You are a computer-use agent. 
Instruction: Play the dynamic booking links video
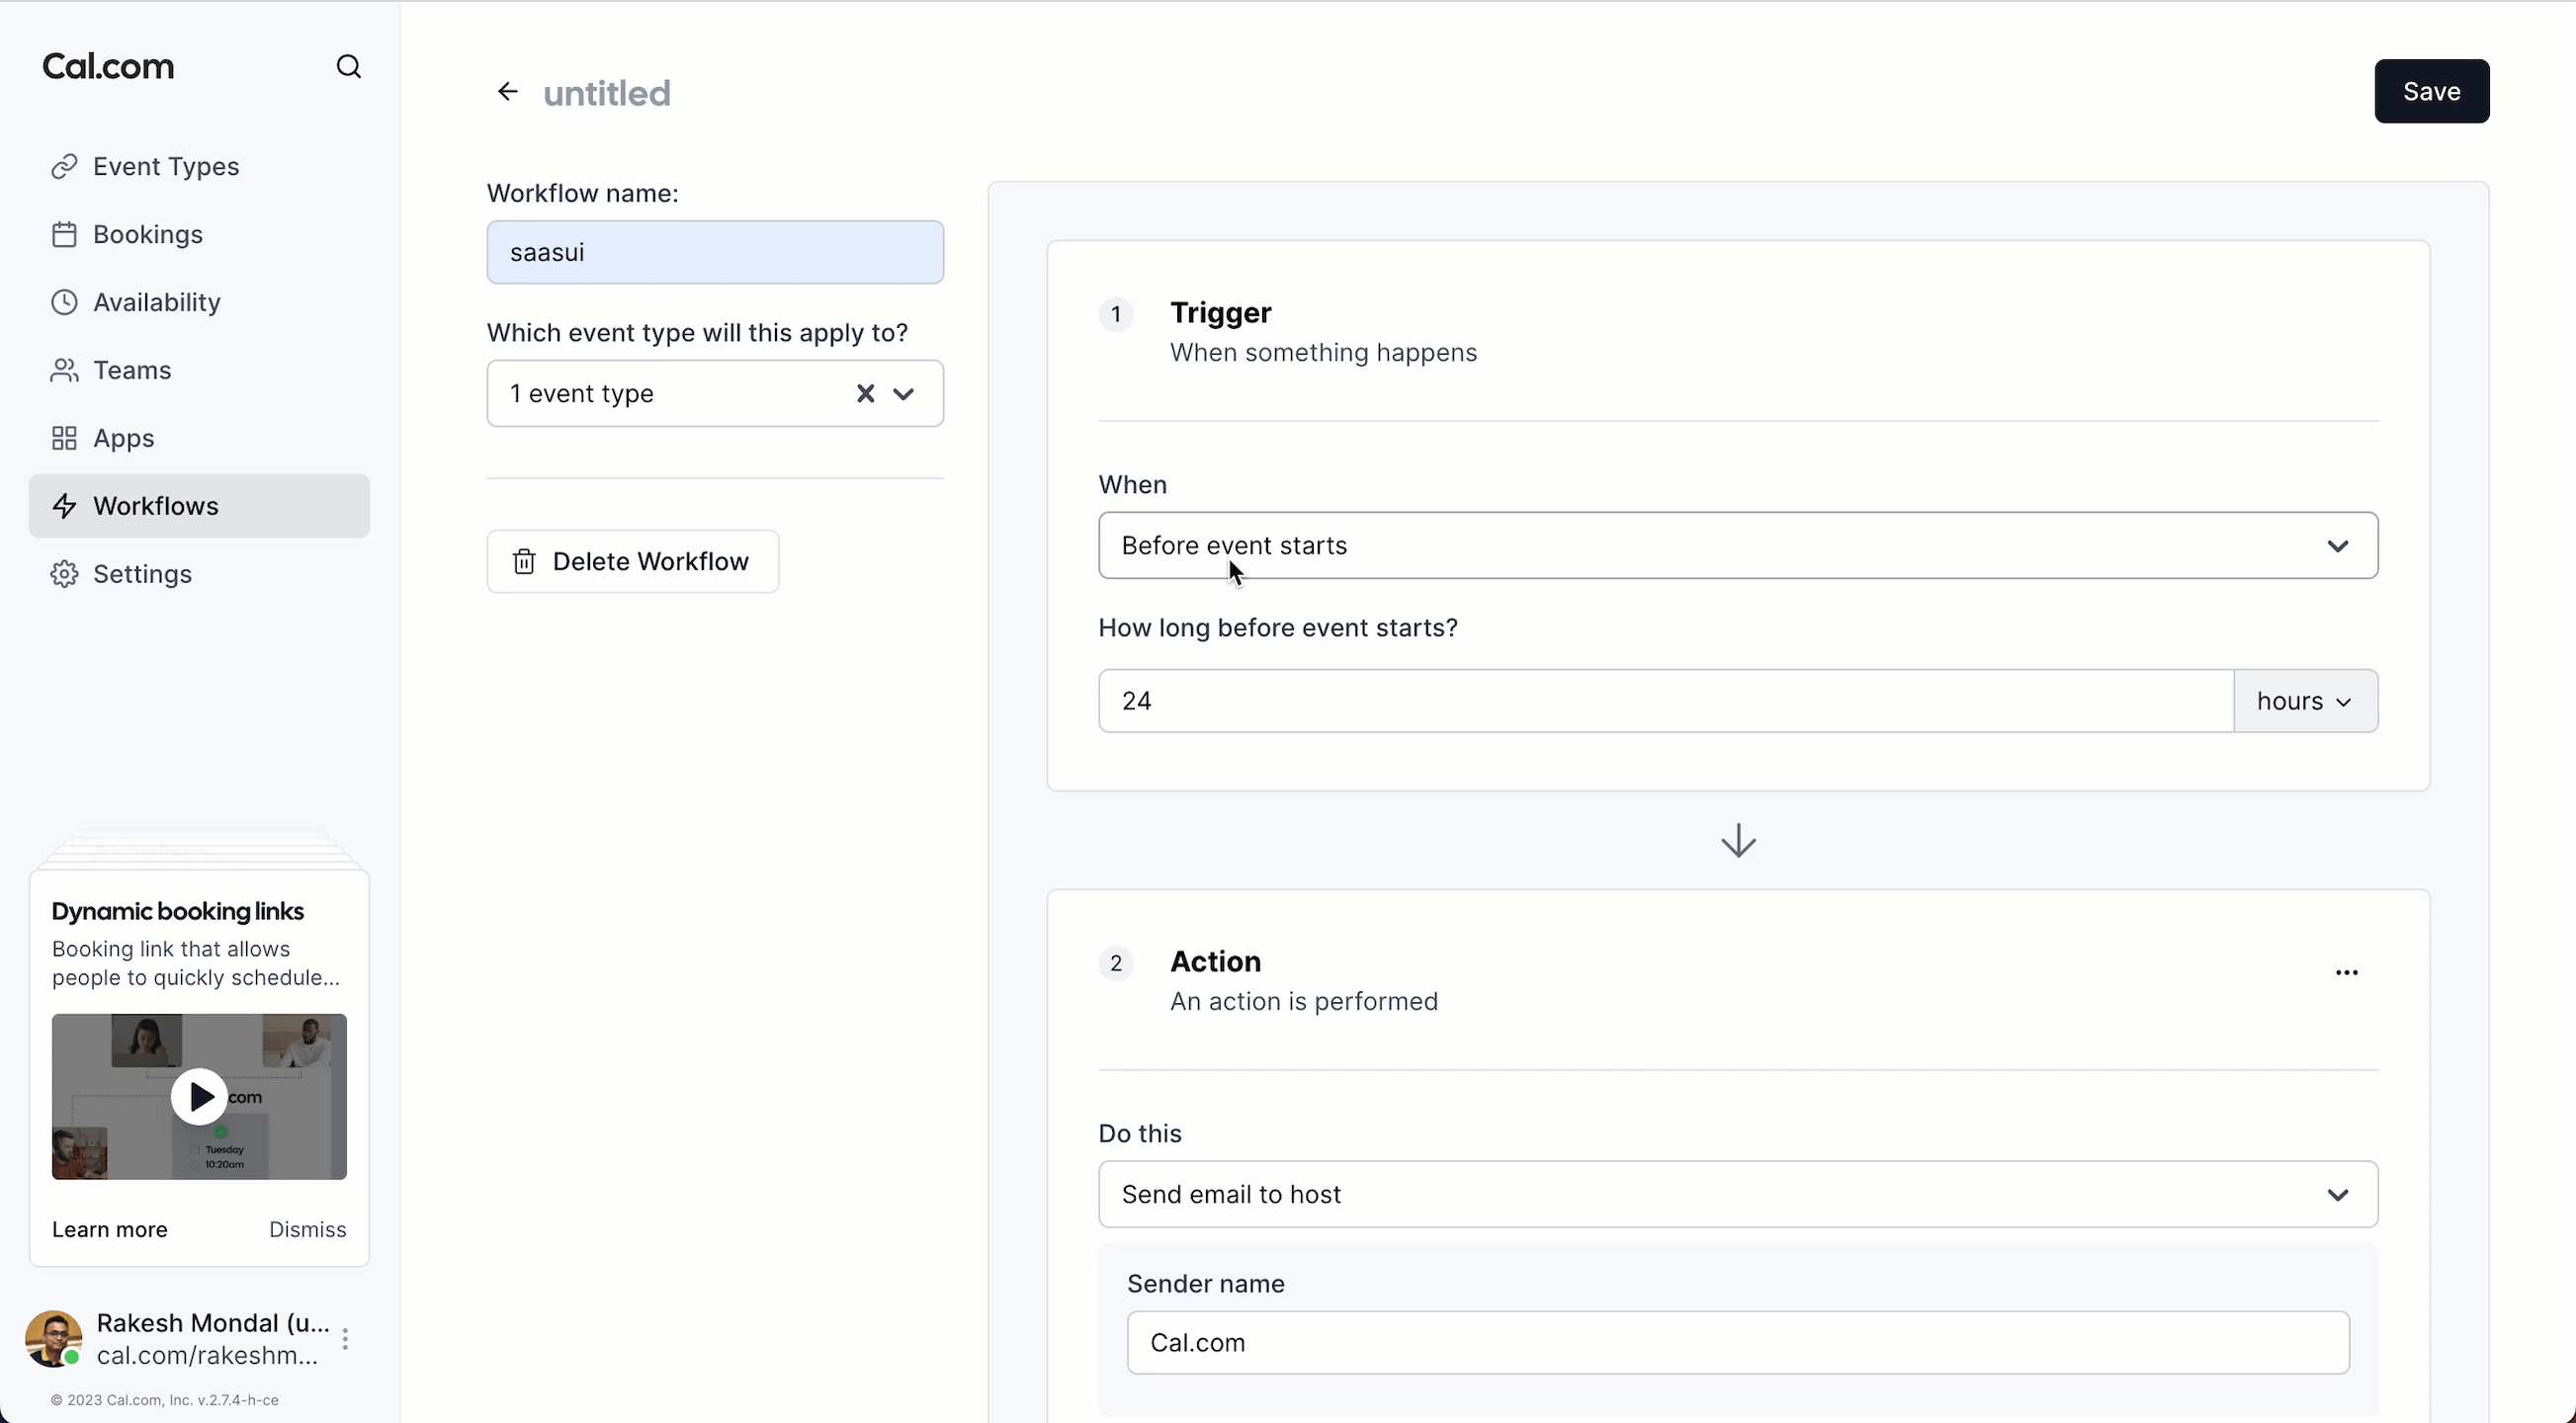(x=199, y=1097)
